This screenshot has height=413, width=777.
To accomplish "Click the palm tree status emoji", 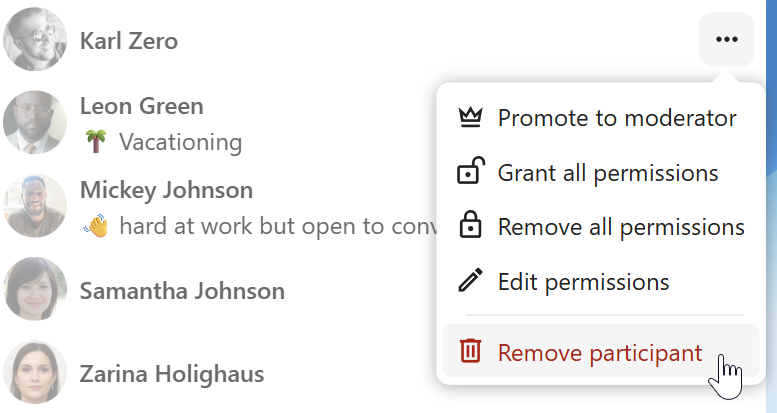I will tap(96, 142).
